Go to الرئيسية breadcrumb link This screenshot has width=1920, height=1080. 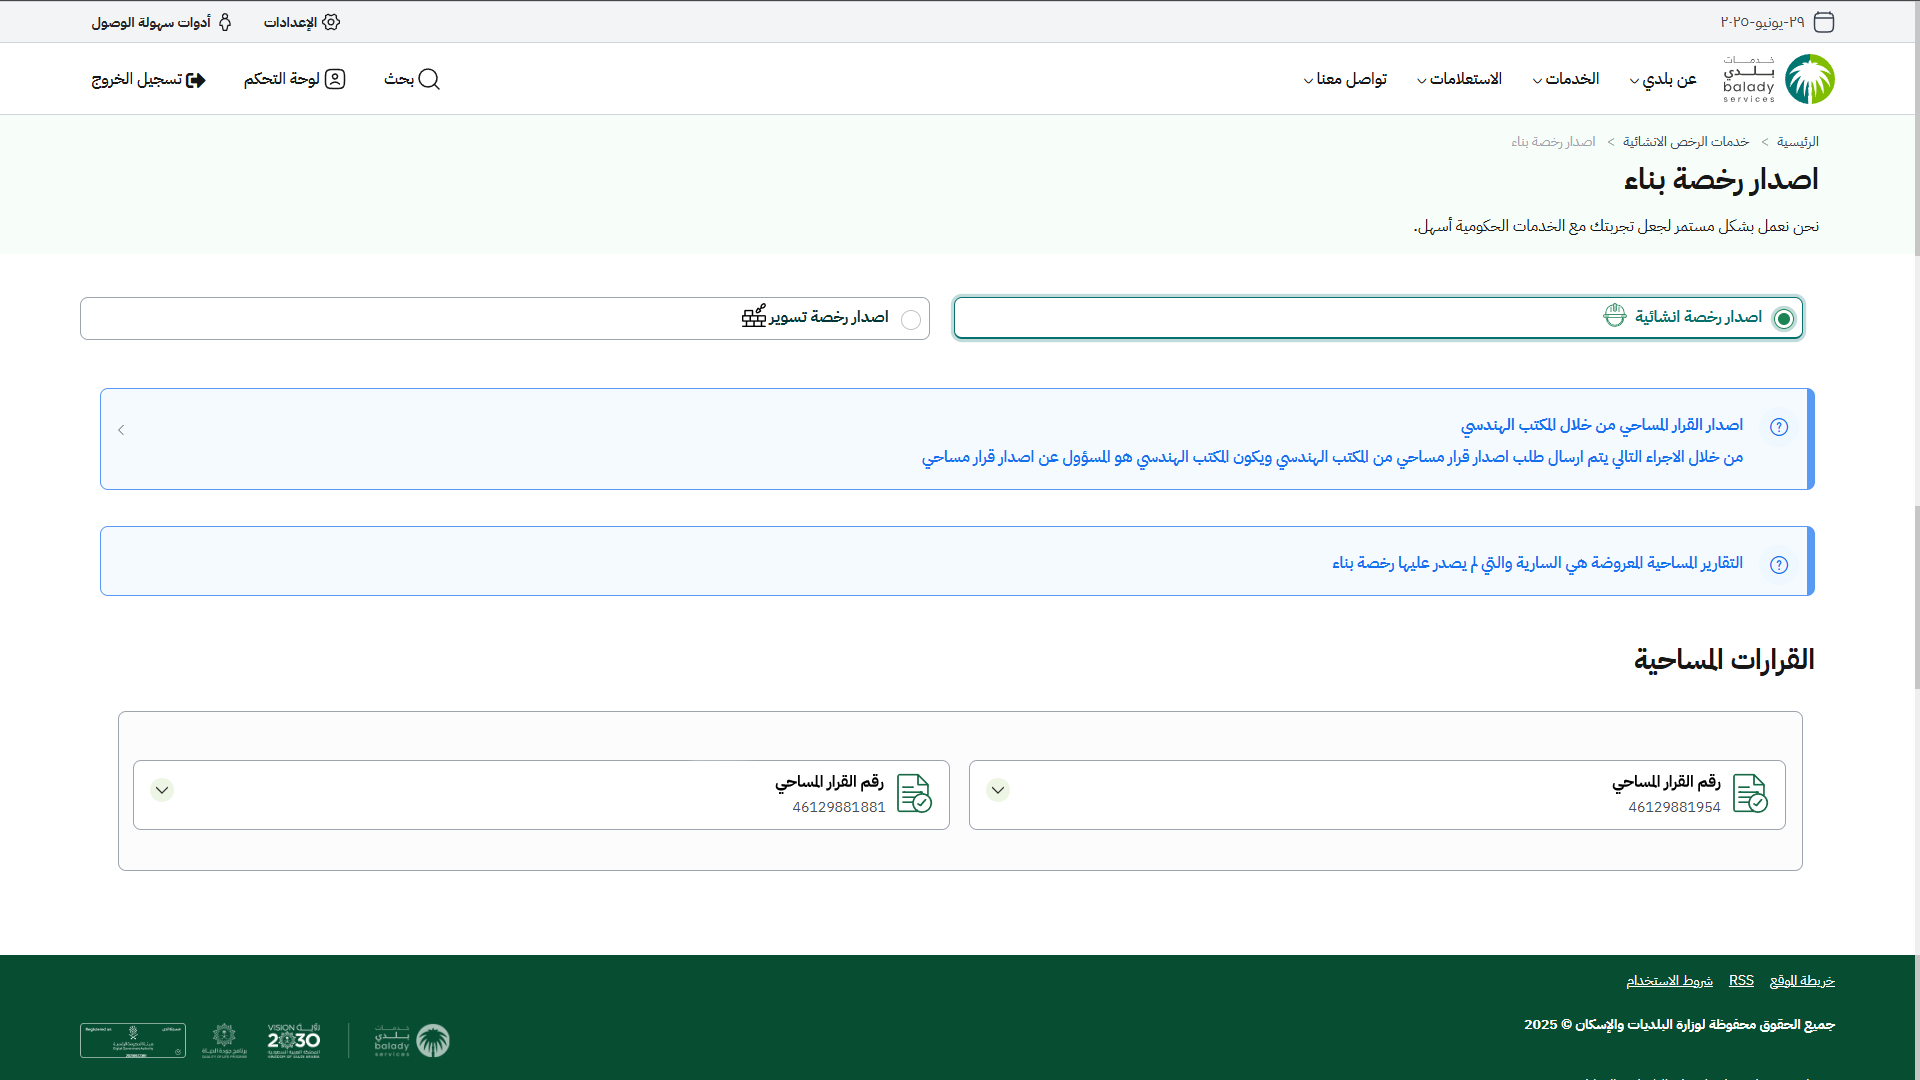tap(1797, 142)
